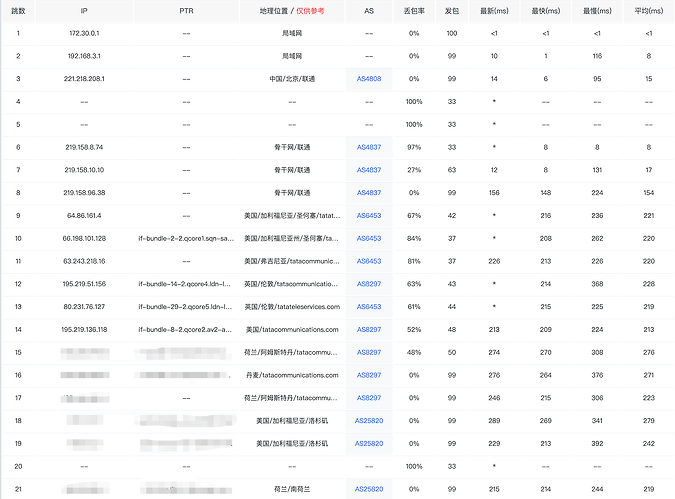Click slowest value 392 in hop 19
675x499 pixels.
pos(597,444)
